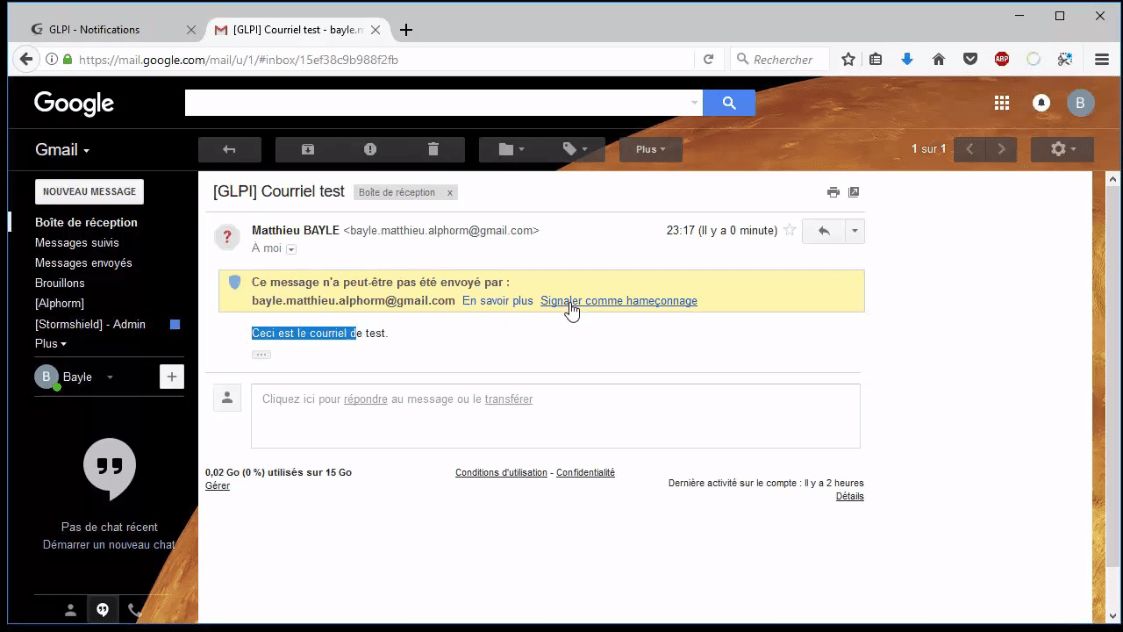Screen dimensions: 1123x632
Task: Print the email using the printer icon
Action: [x=833, y=192]
